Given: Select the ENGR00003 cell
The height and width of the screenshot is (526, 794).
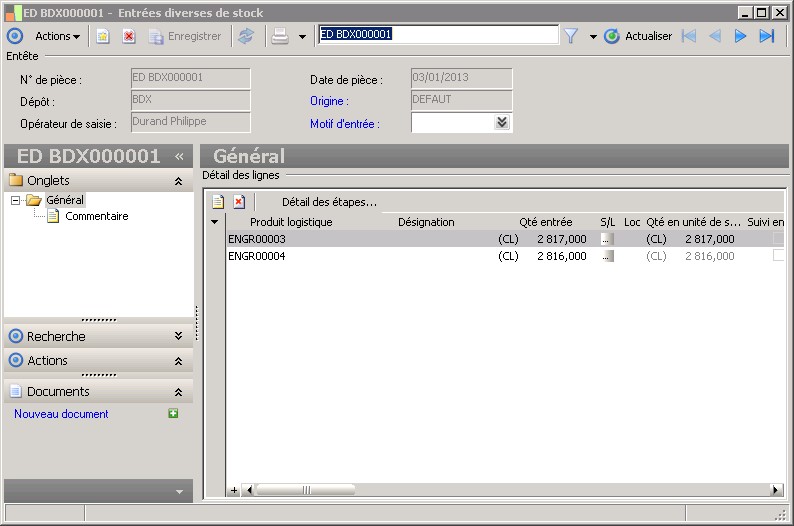Looking at the screenshot, I should [x=257, y=239].
